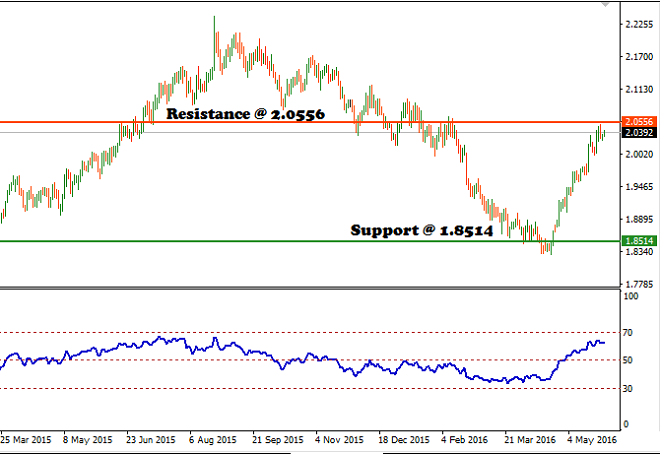The width and height of the screenshot is (660, 454).
Task: Click the 2.2255 price scale value
Action: coord(639,24)
